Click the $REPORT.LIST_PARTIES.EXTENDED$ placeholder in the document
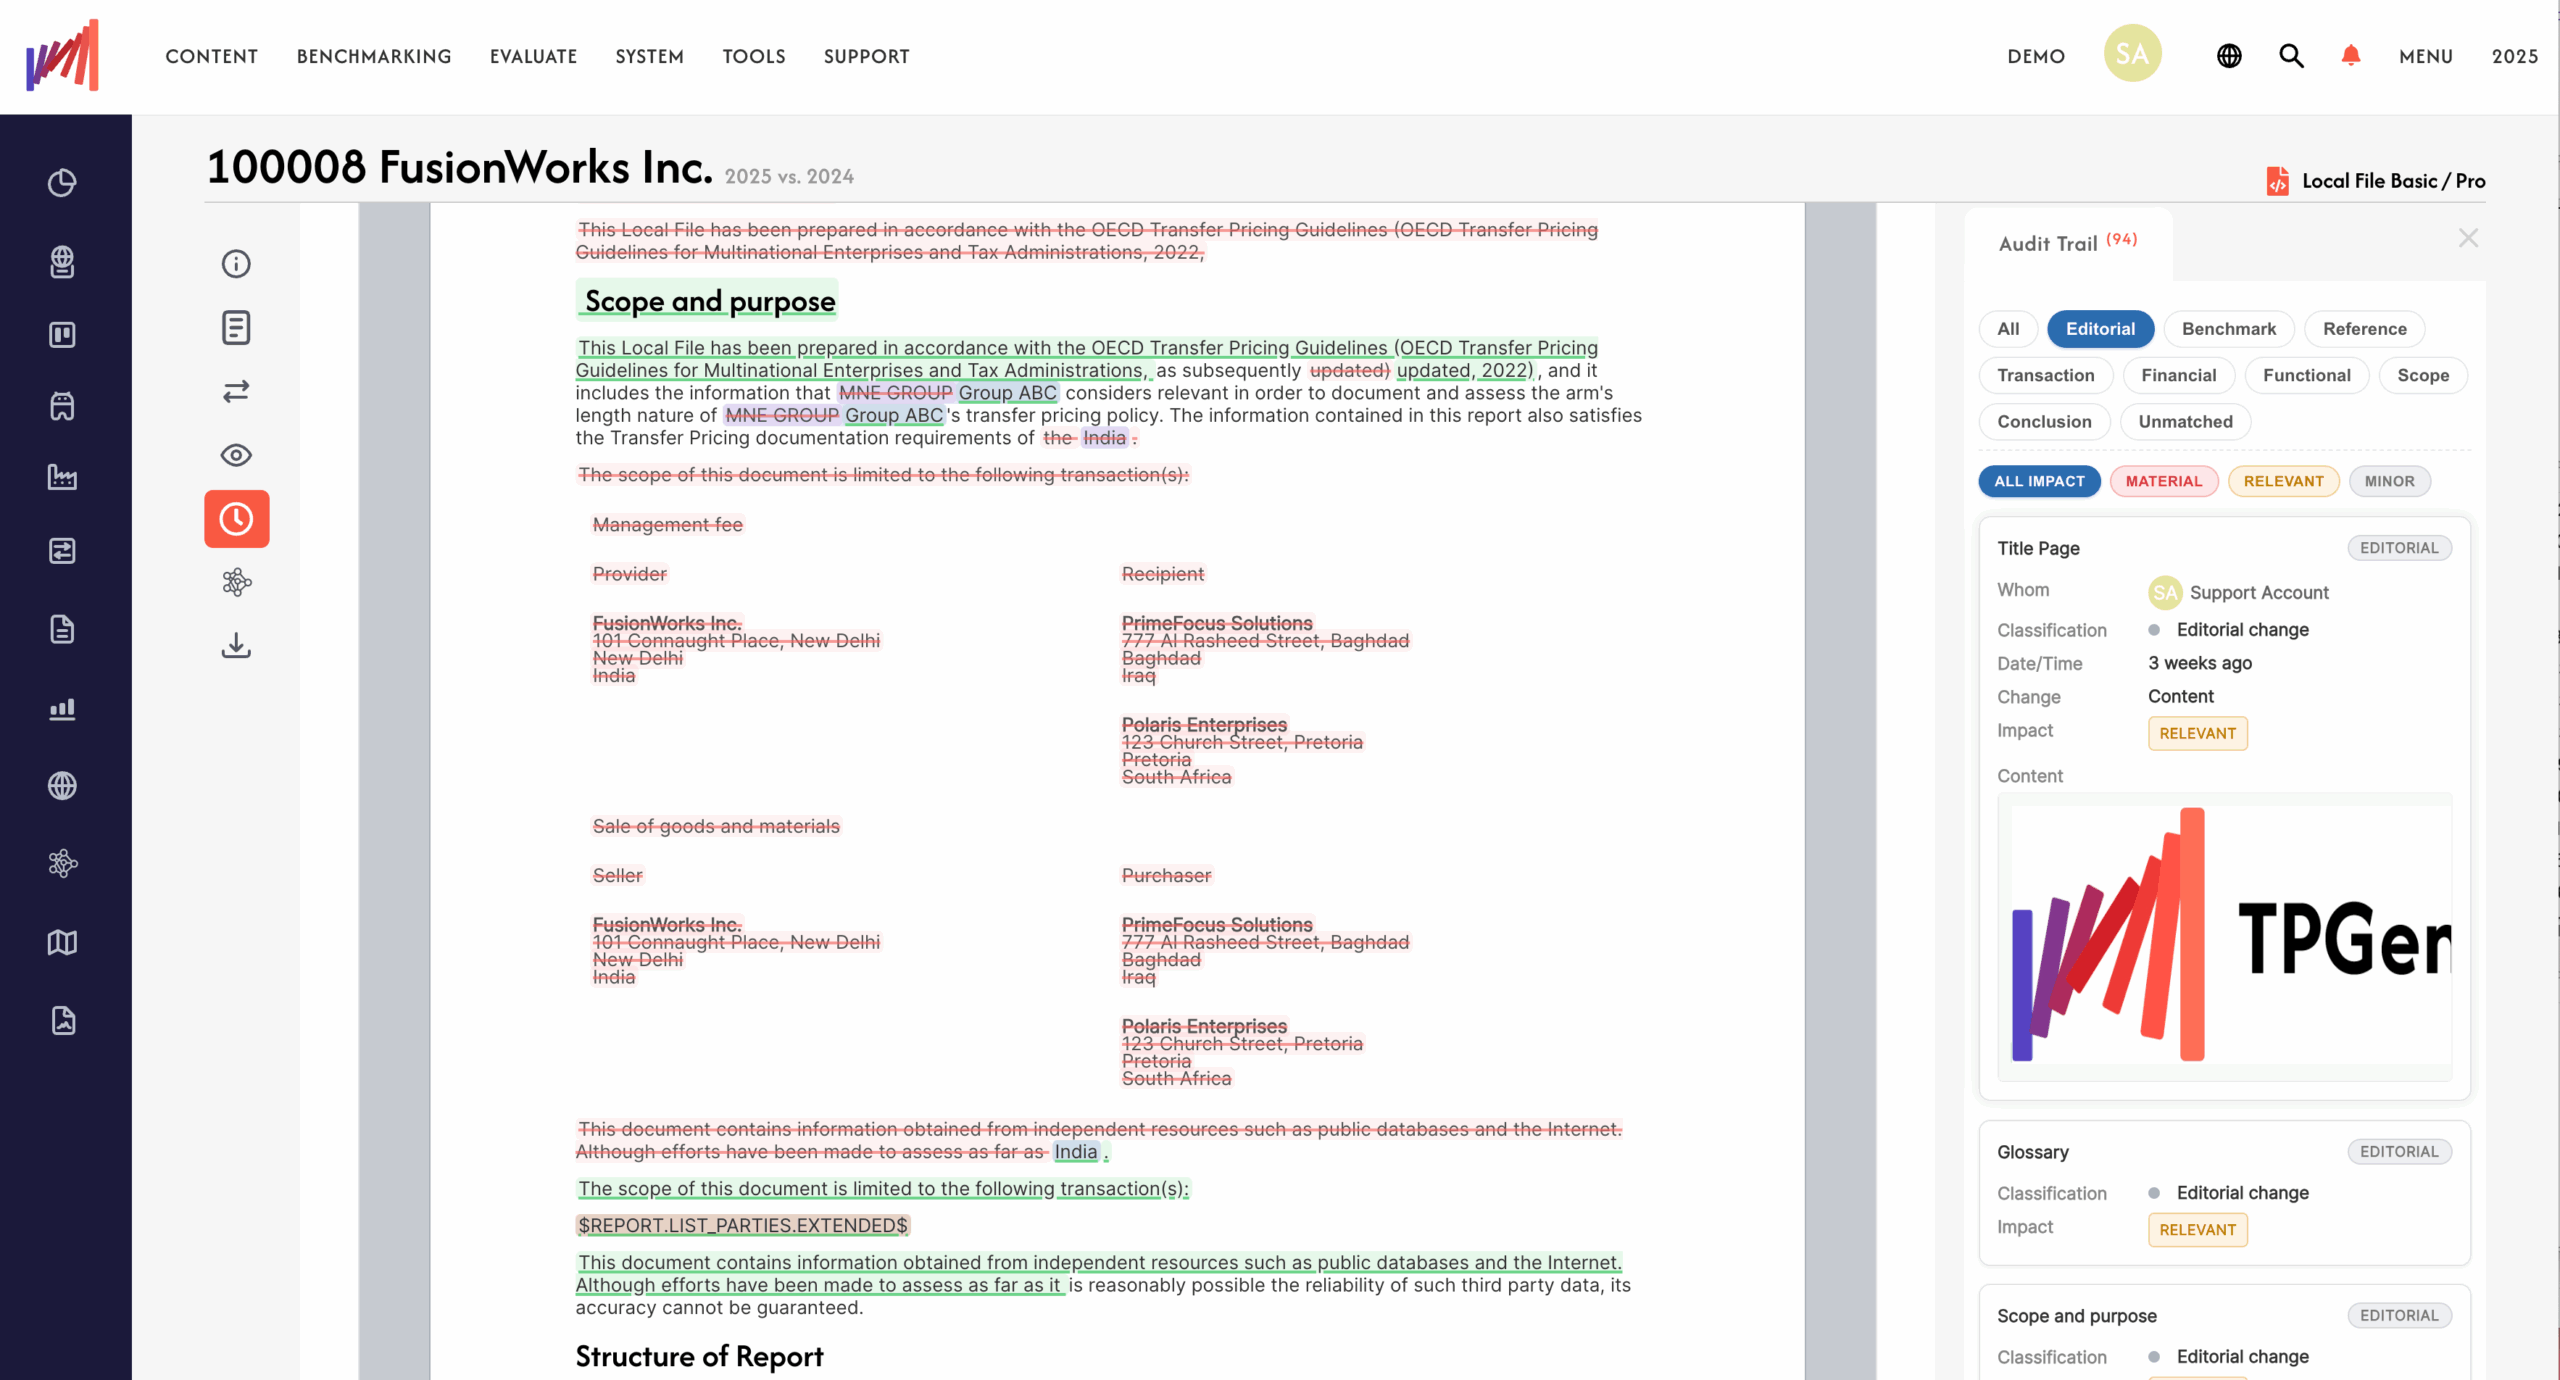The height and width of the screenshot is (1380, 2560). coord(743,1225)
